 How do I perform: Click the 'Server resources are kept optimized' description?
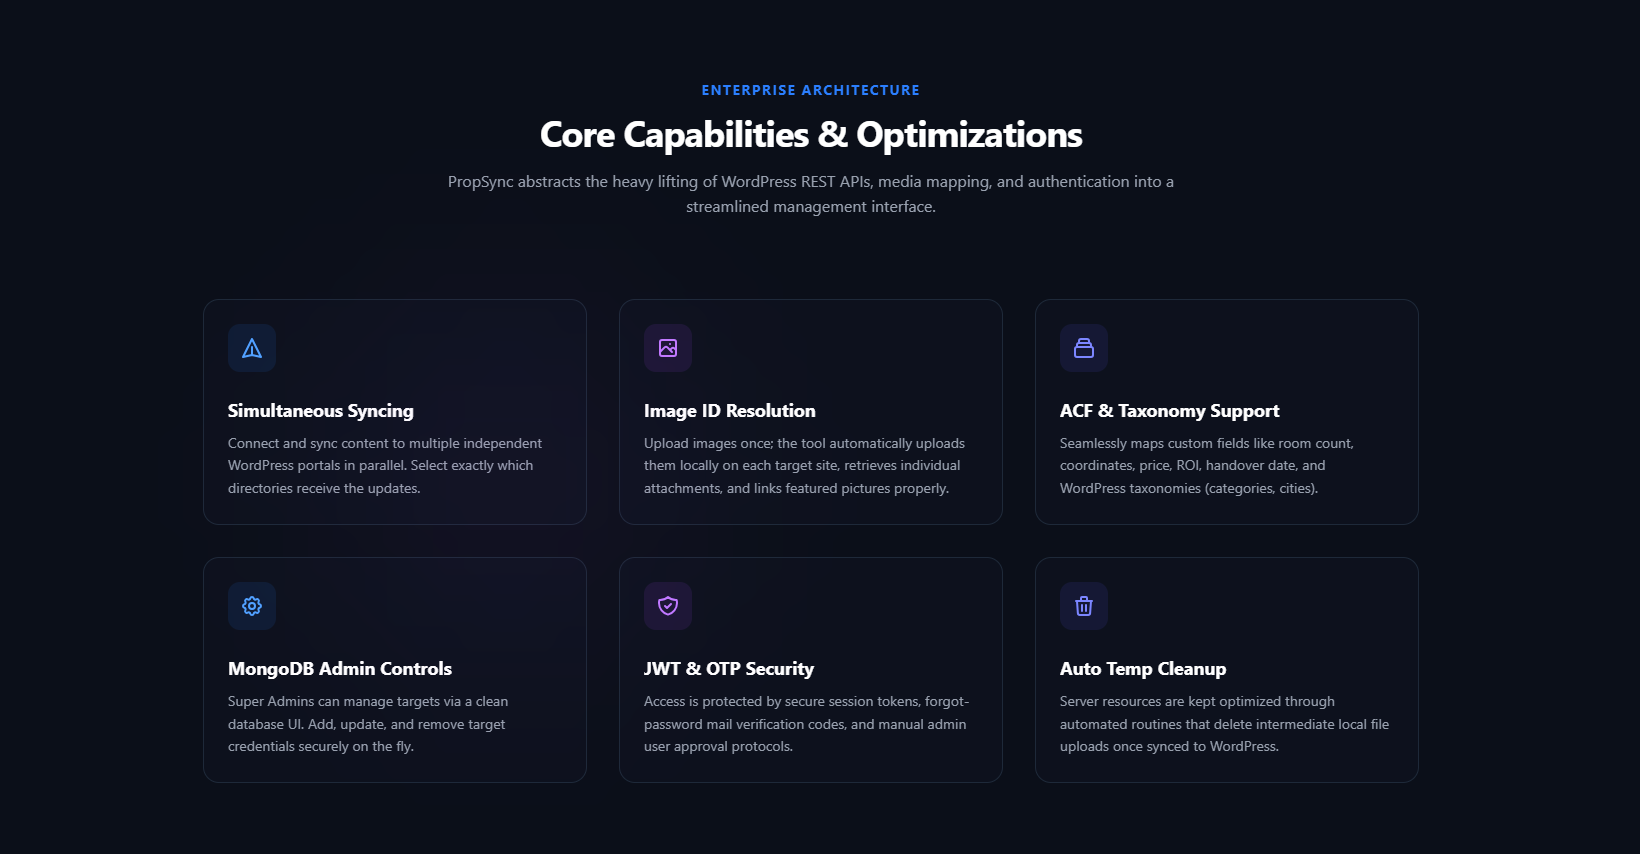[1225, 724]
